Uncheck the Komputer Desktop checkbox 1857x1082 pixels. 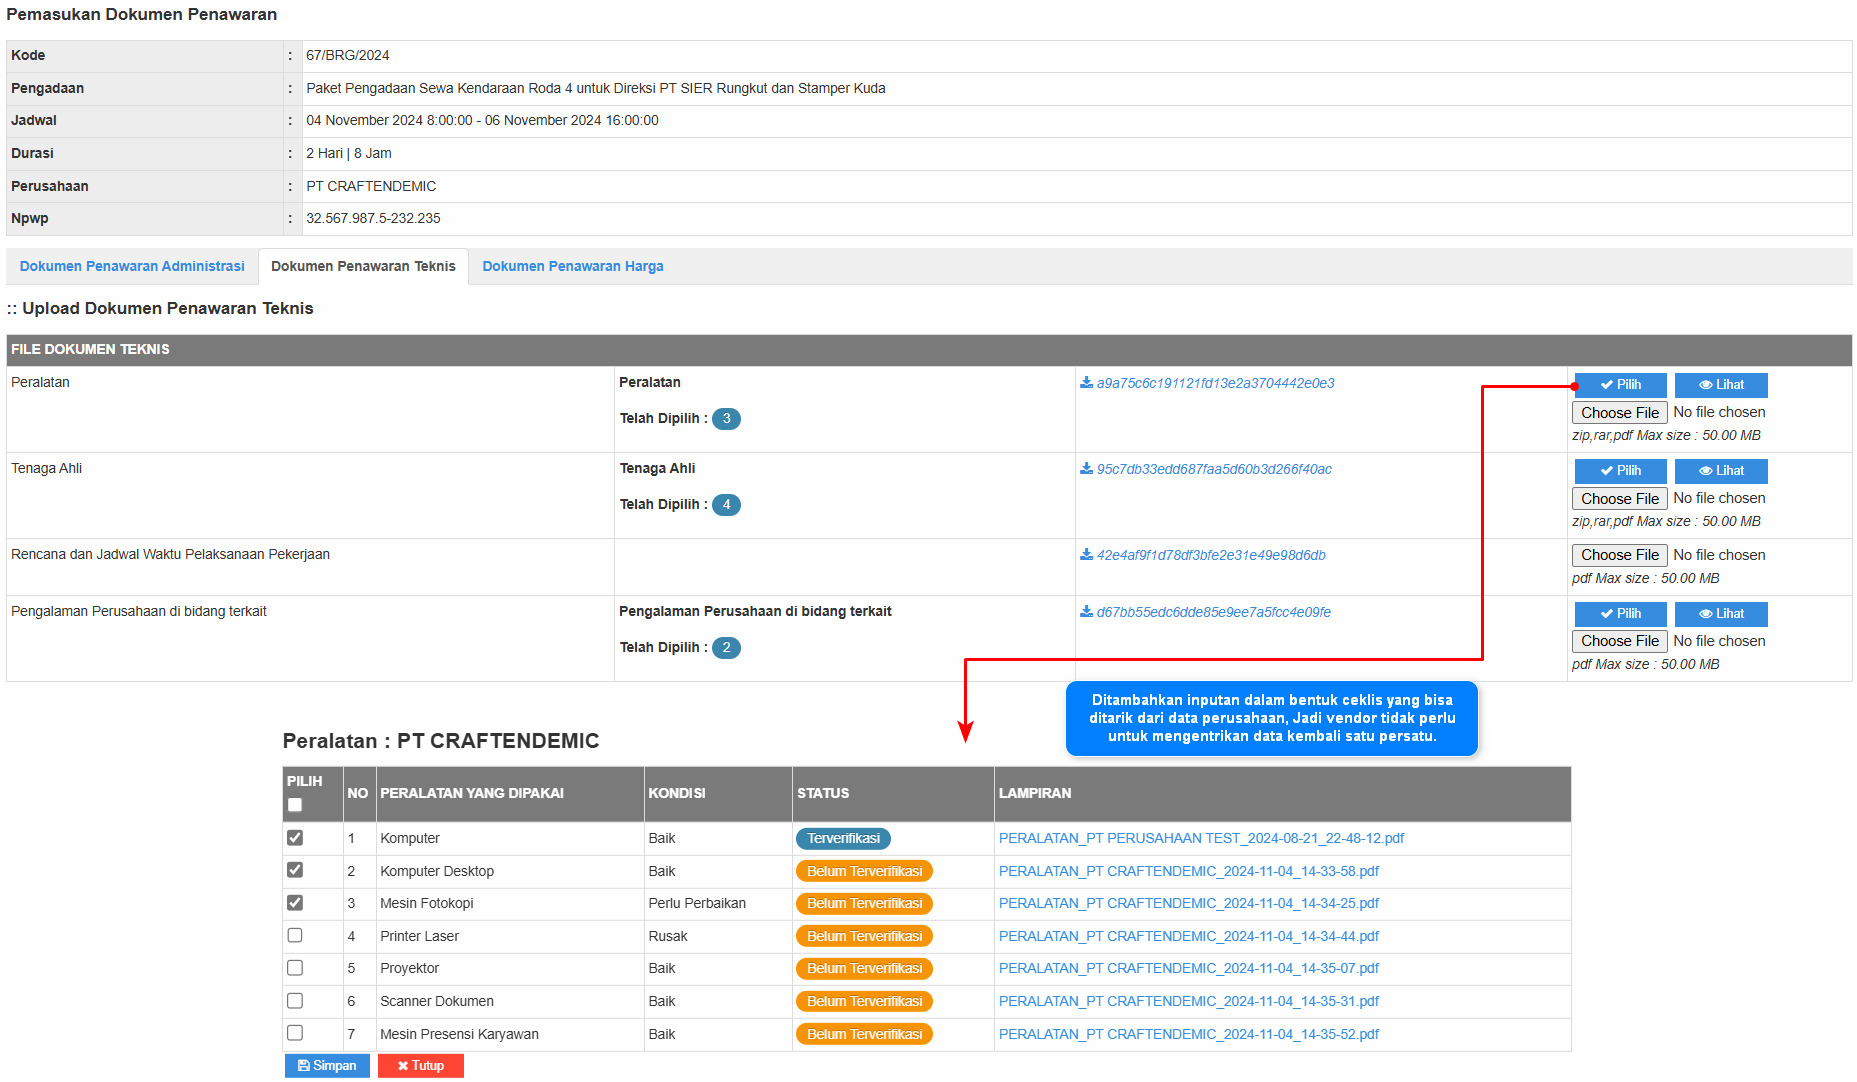[295, 870]
